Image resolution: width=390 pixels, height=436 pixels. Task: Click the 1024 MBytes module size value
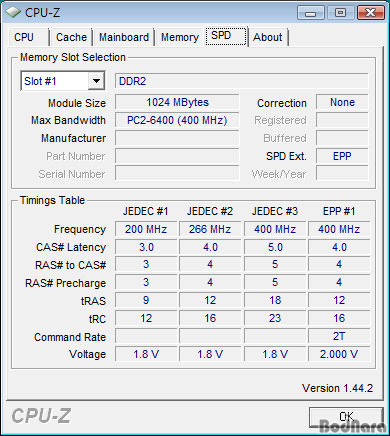[x=177, y=102]
